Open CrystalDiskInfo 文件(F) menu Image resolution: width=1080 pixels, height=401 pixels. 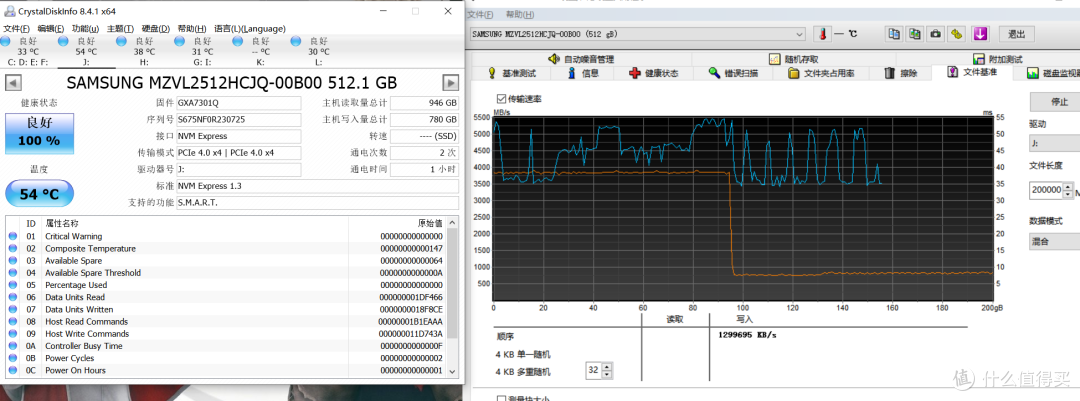click(x=17, y=28)
